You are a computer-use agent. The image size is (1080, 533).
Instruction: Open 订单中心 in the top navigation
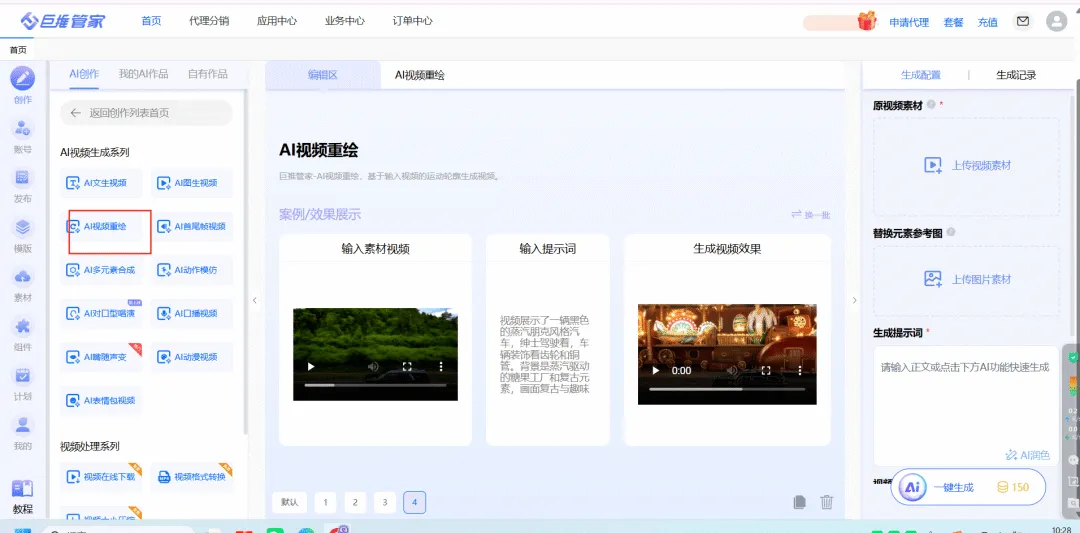click(412, 21)
